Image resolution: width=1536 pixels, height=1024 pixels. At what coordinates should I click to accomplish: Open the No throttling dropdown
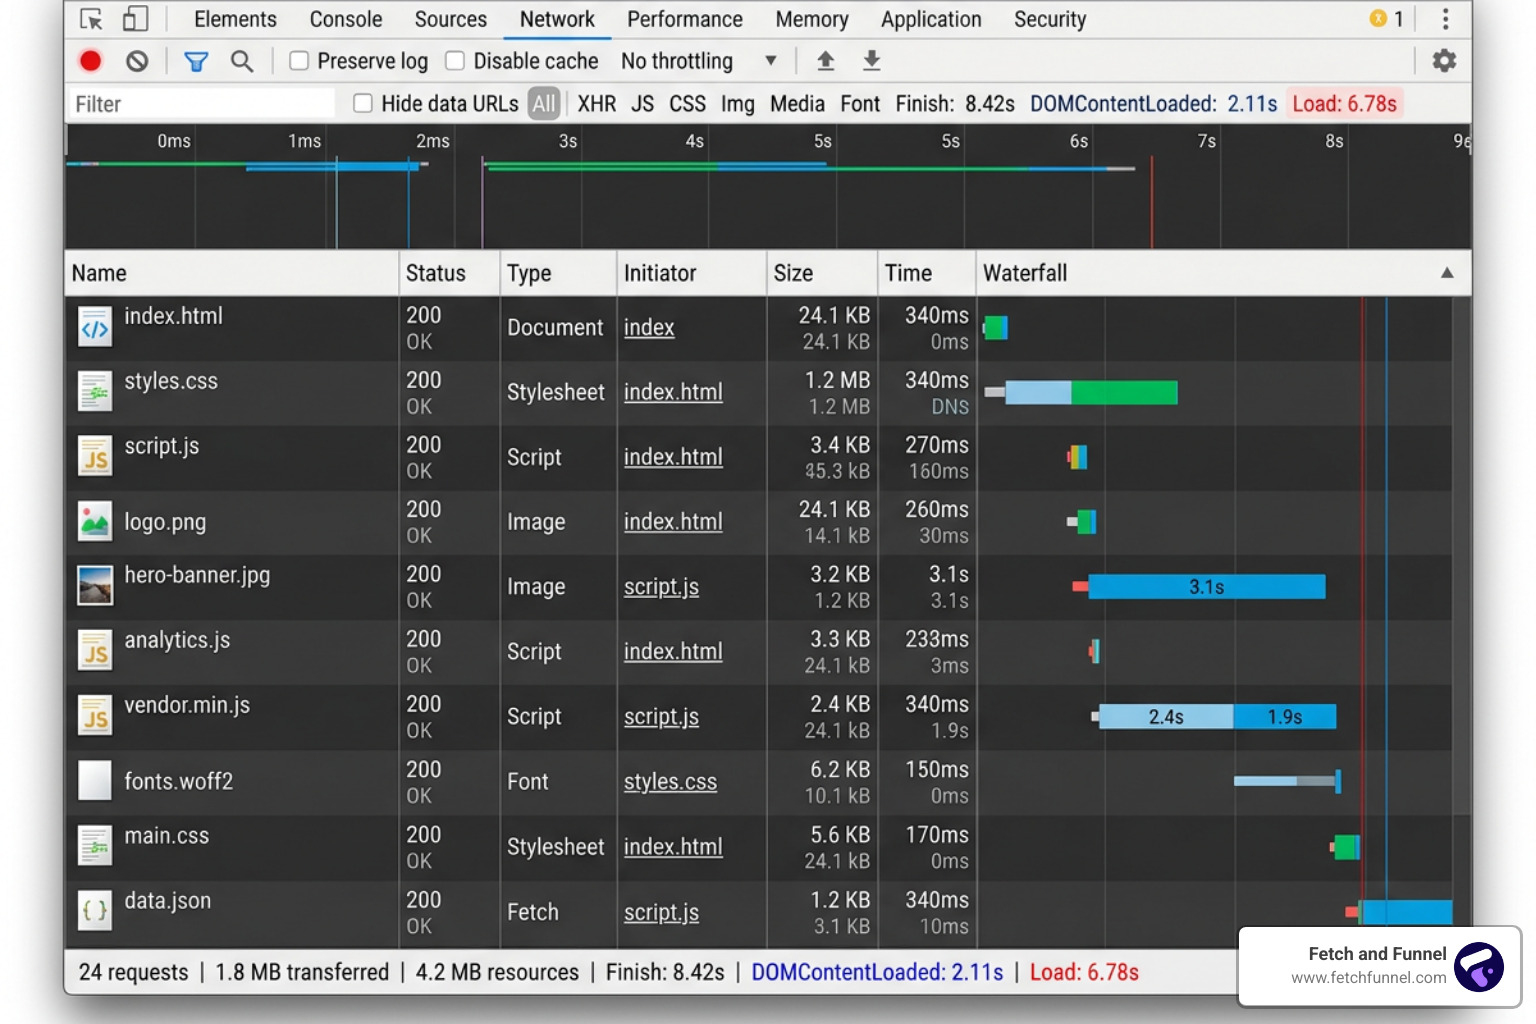click(x=699, y=61)
